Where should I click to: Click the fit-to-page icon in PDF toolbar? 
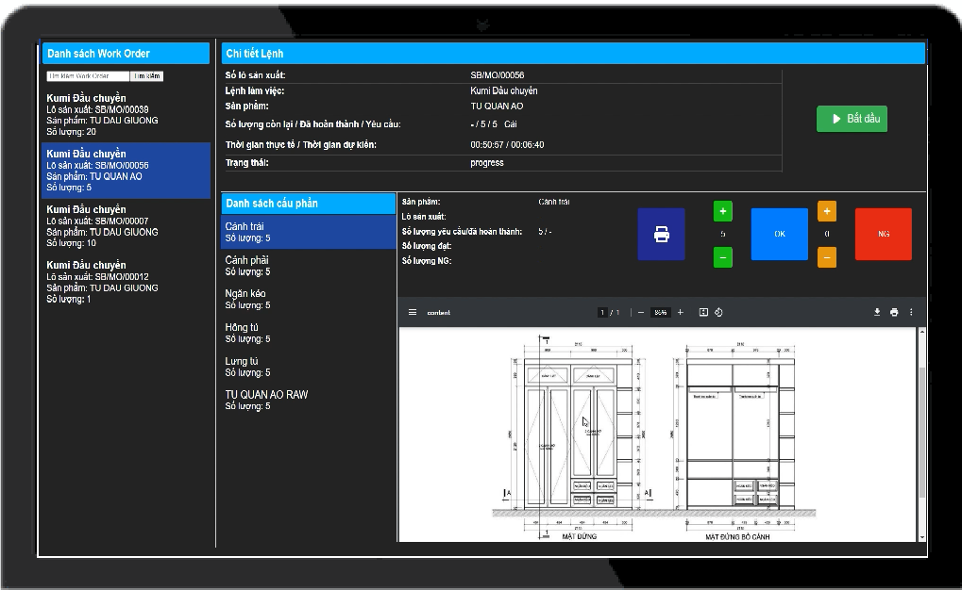703,313
